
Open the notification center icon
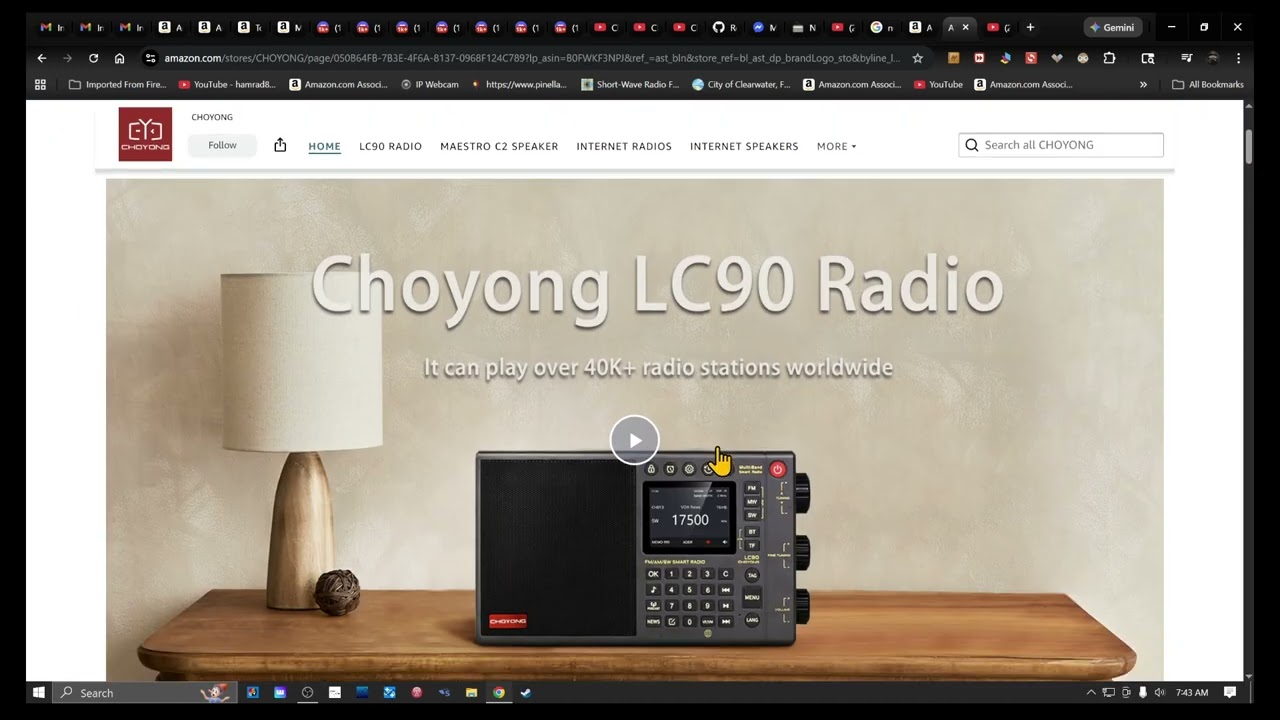coord(1230,692)
